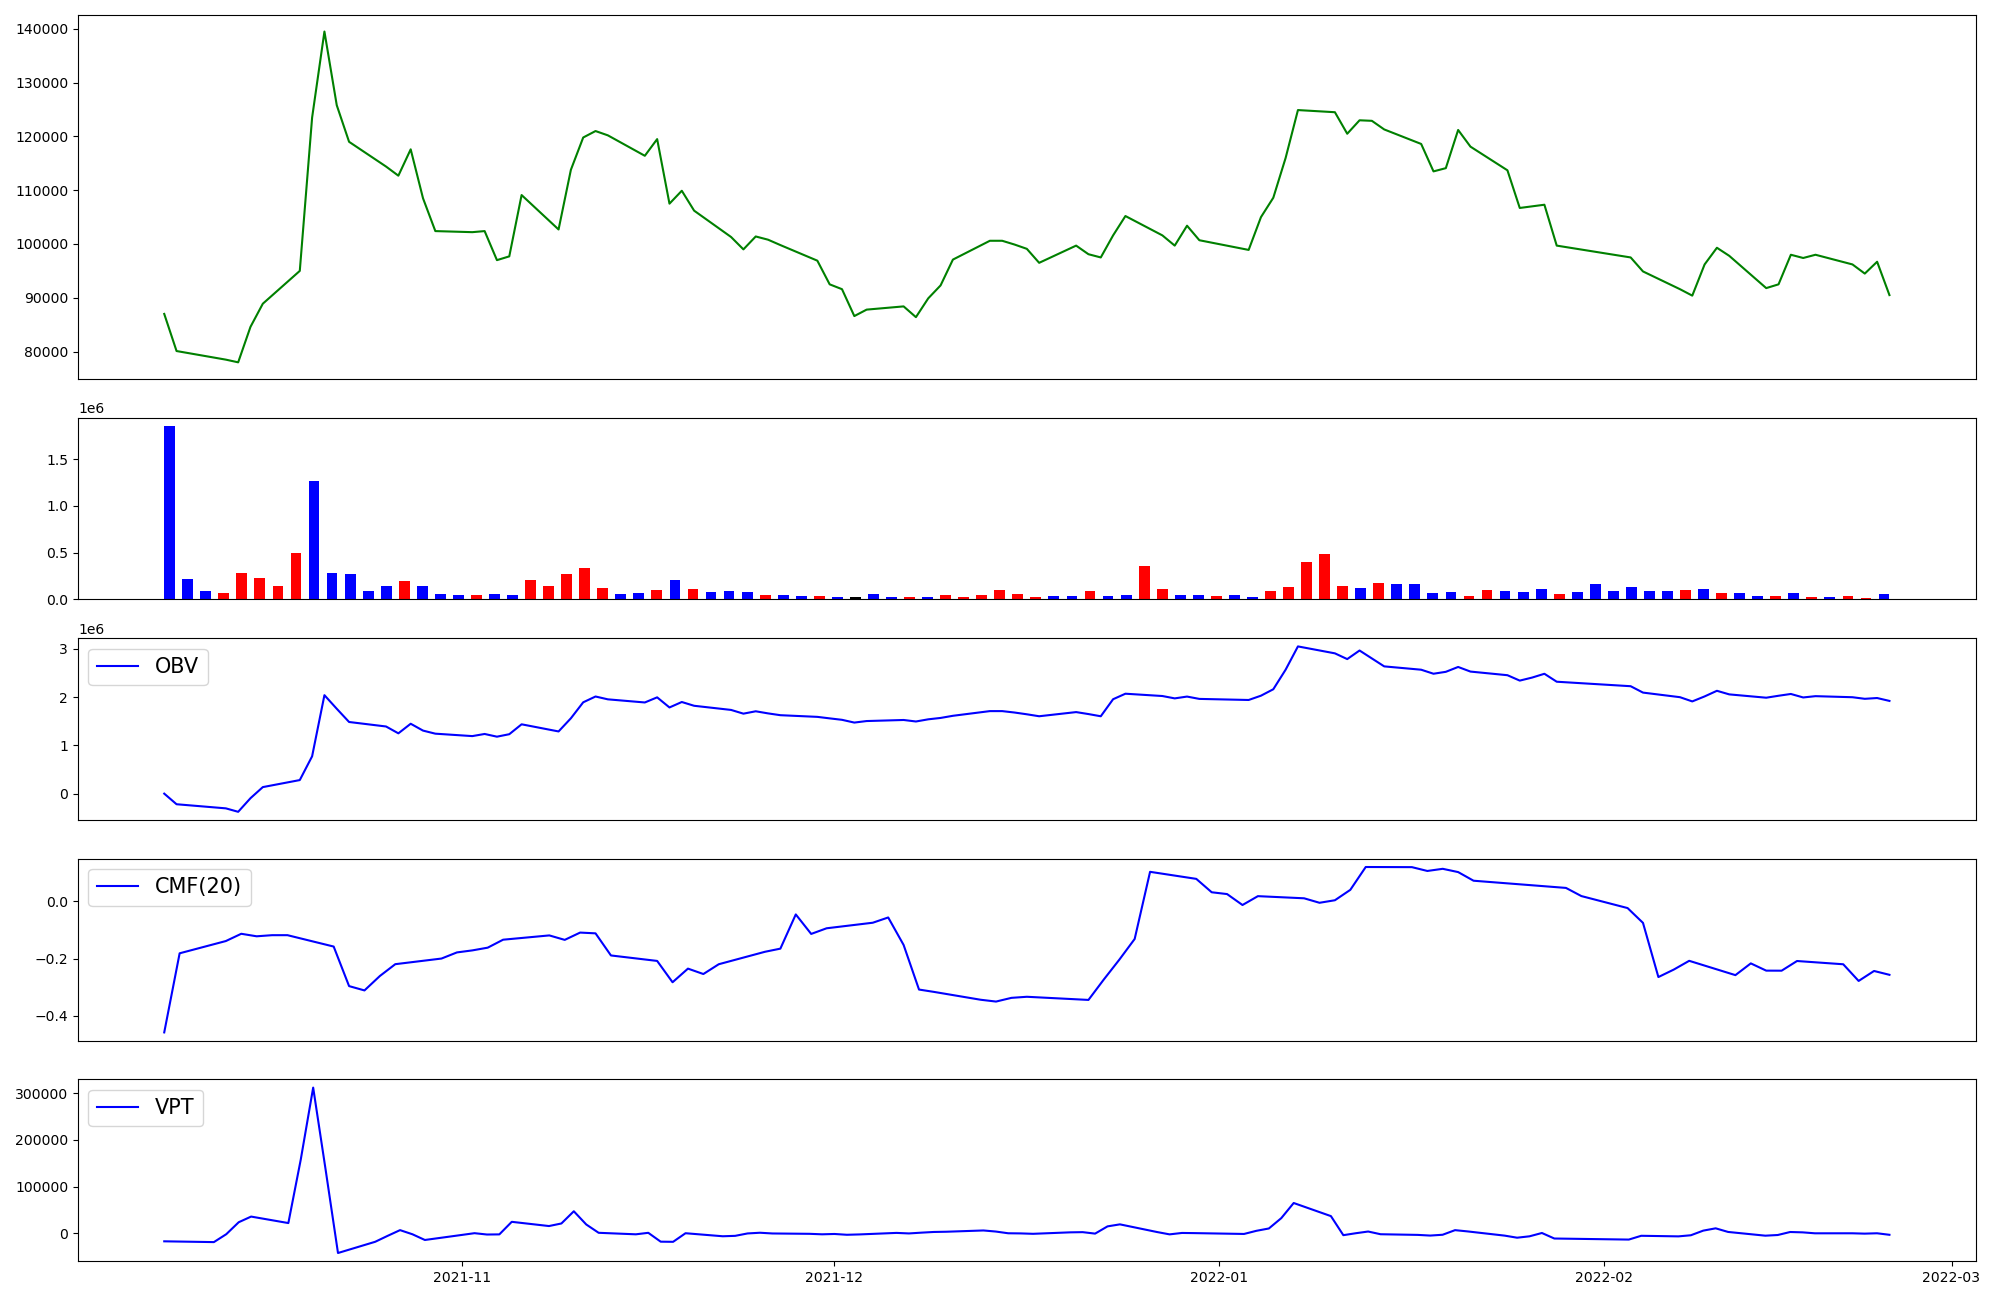Click the 2021-12 x-axis tick label
The width and height of the screenshot is (2000, 1300).
pos(833,1277)
